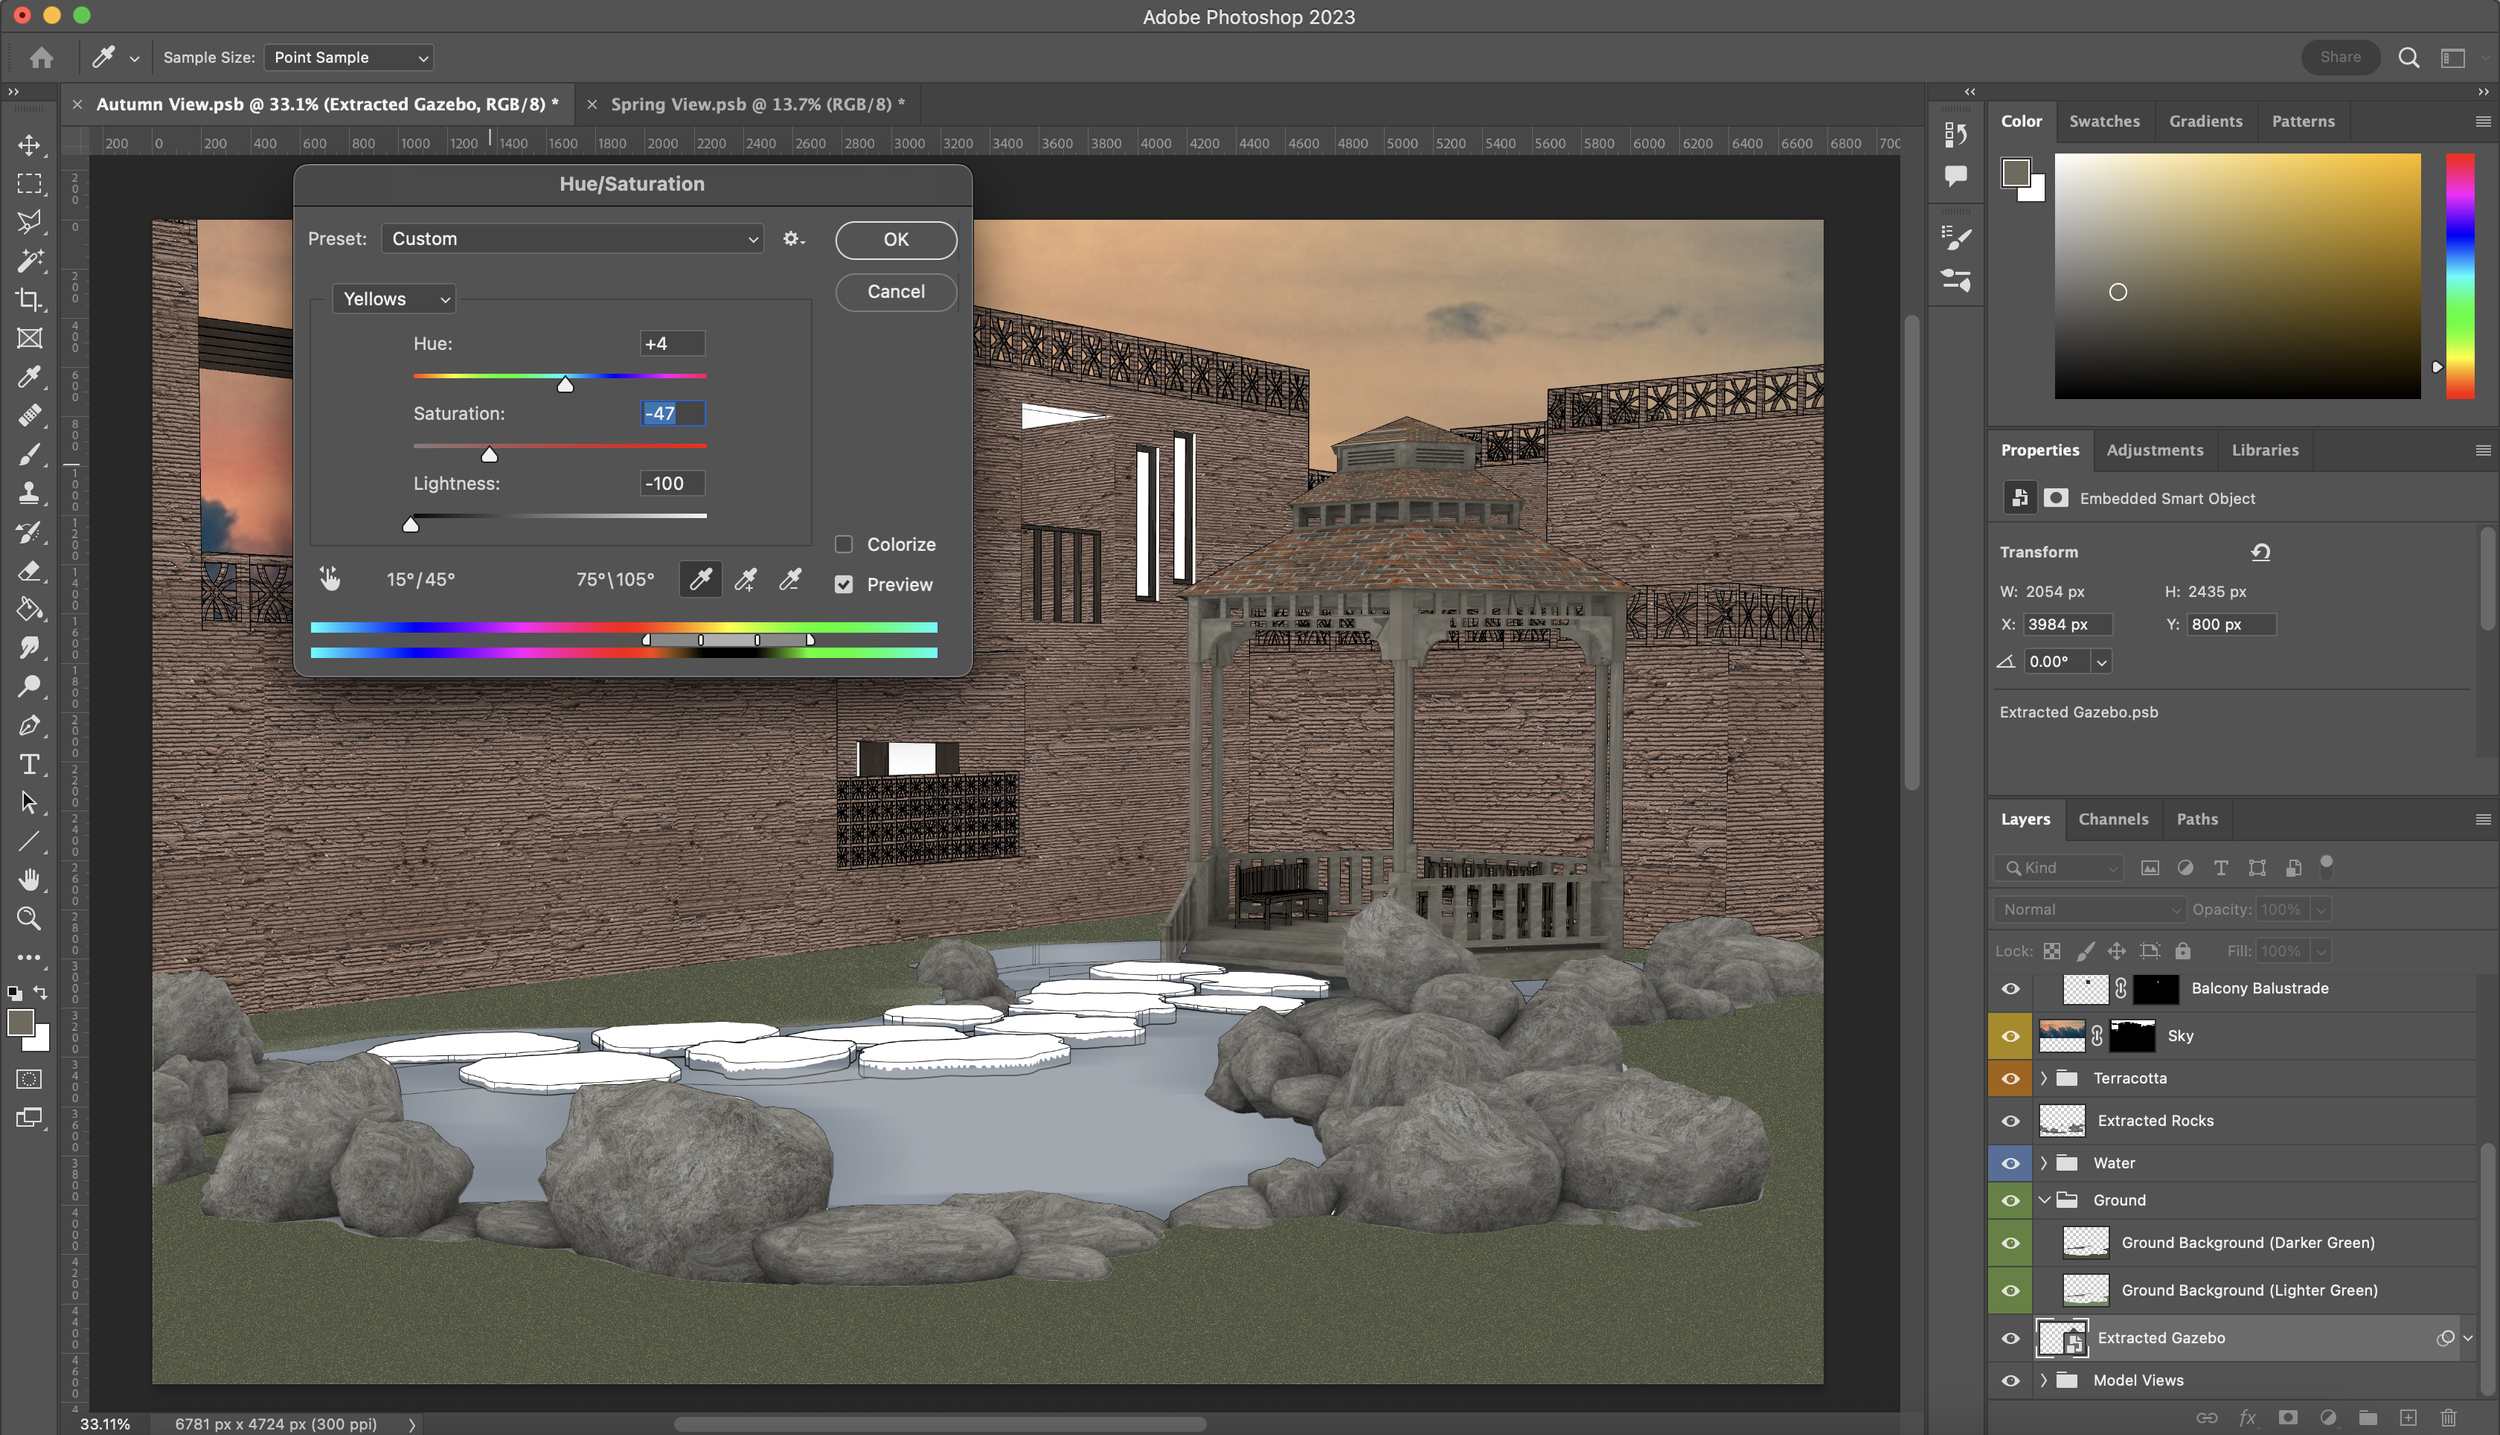Toggle visibility of the Water group
2500x1435 pixels.
tap(2010, 1163)
